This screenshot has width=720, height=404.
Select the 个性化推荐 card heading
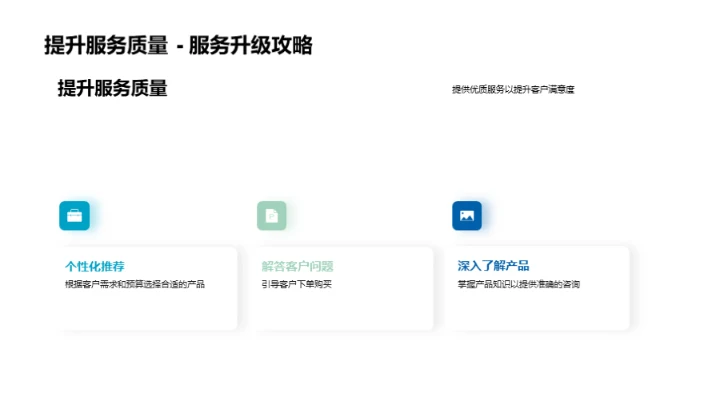[95, 266]
